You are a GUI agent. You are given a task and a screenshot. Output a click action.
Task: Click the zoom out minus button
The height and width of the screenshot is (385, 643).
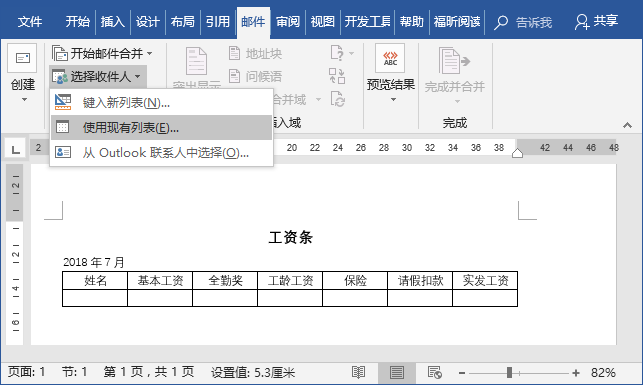[462, 373]
